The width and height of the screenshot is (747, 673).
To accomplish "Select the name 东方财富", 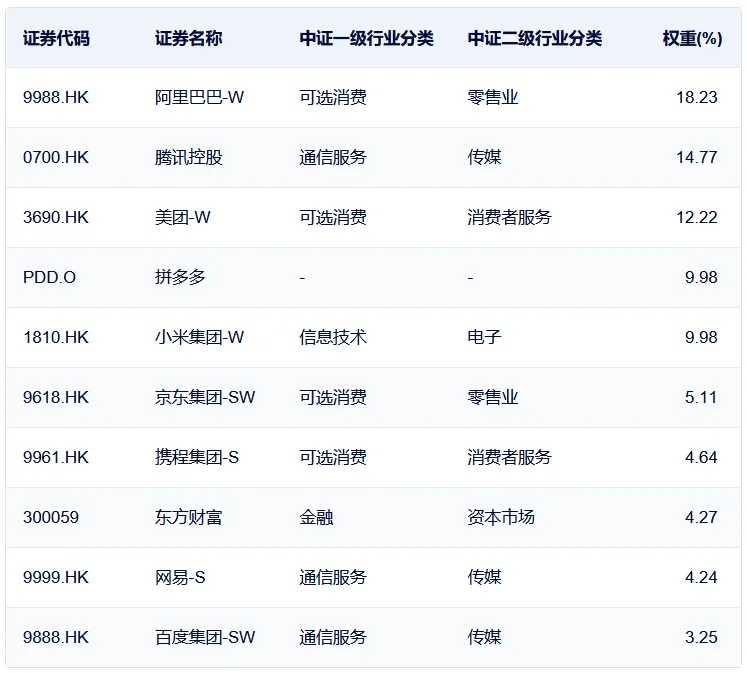I will pos(189,518).
